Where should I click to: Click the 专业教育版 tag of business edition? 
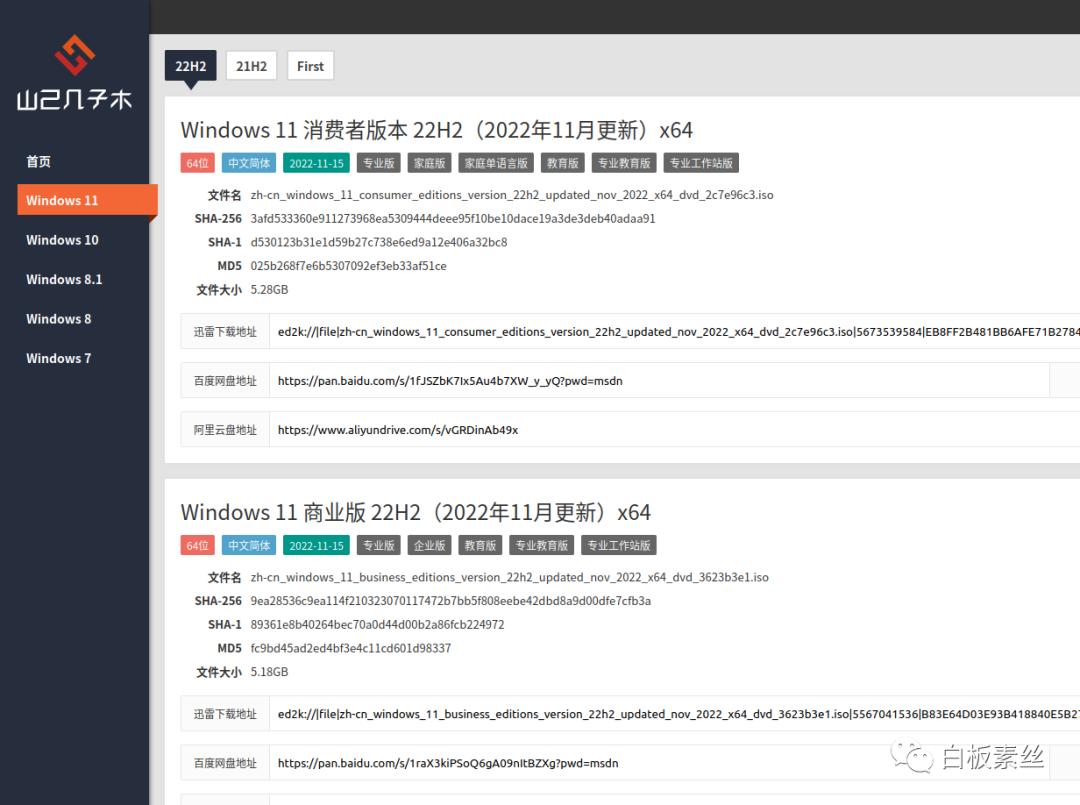point(542,545)
